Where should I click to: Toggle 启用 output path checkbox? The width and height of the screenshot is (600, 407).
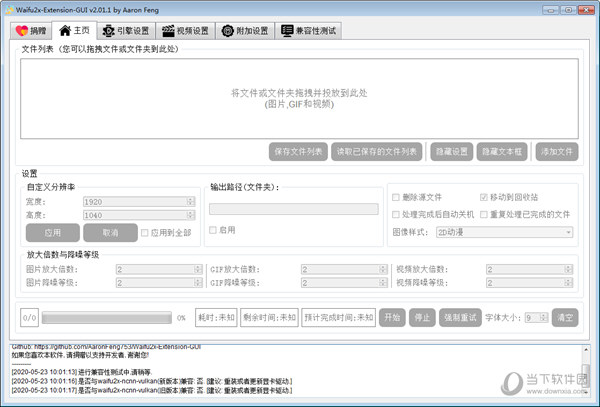[x=213, y=230]
